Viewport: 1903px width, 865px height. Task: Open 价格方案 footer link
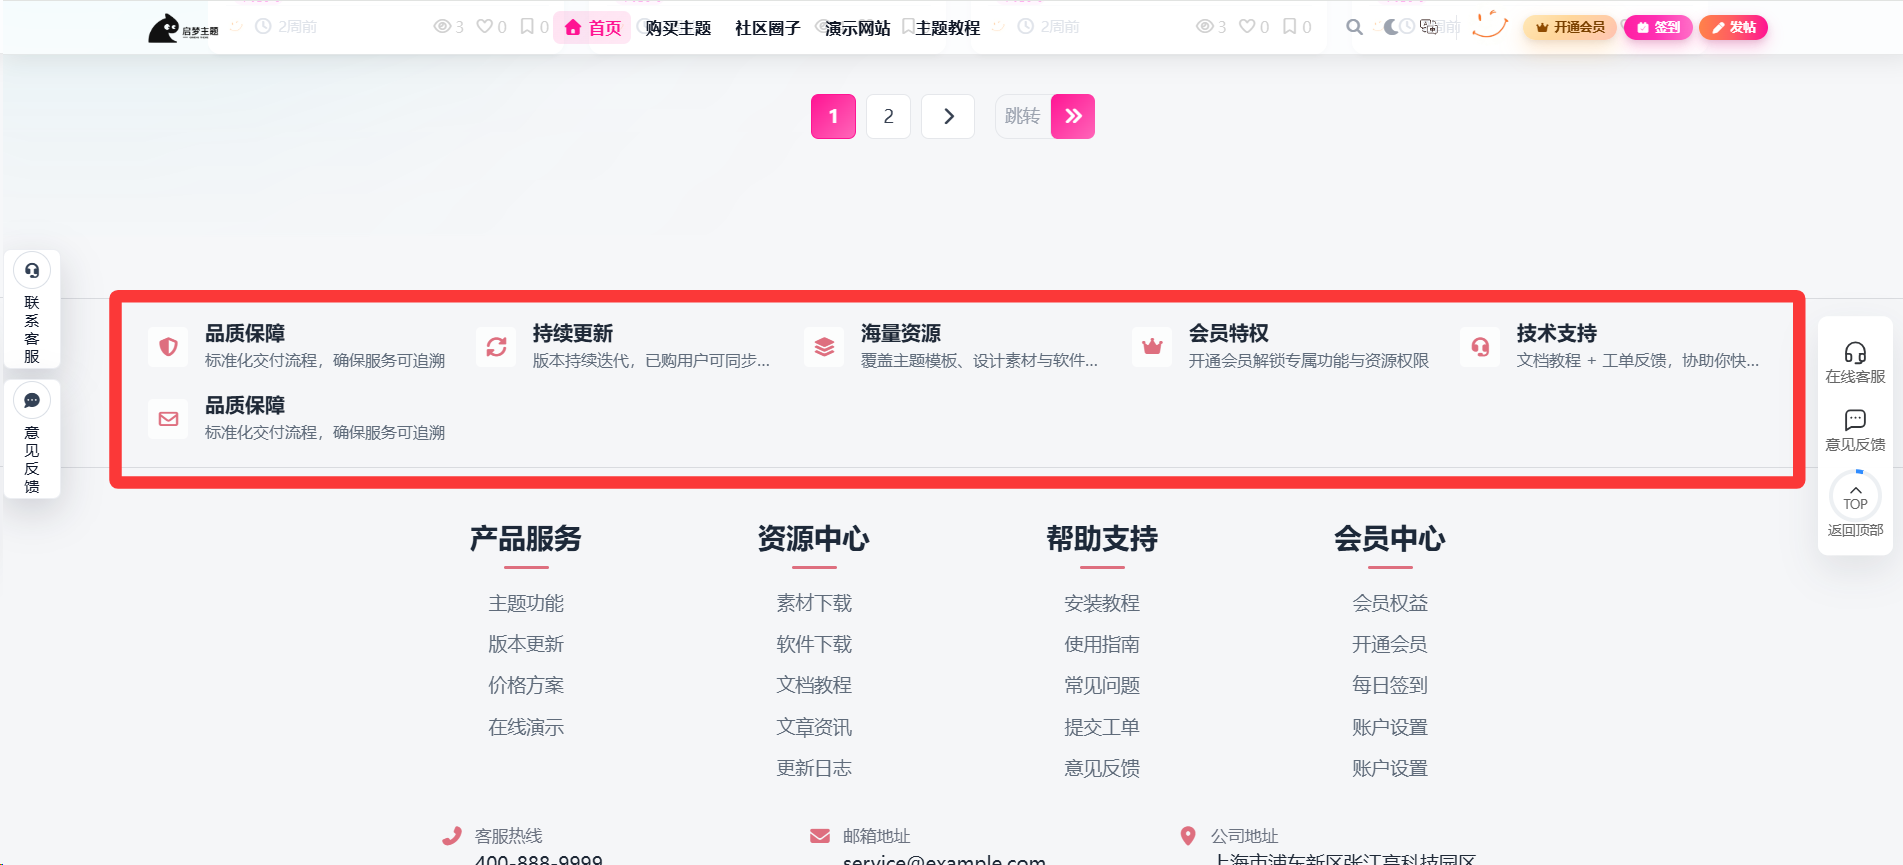coord(526,685)
